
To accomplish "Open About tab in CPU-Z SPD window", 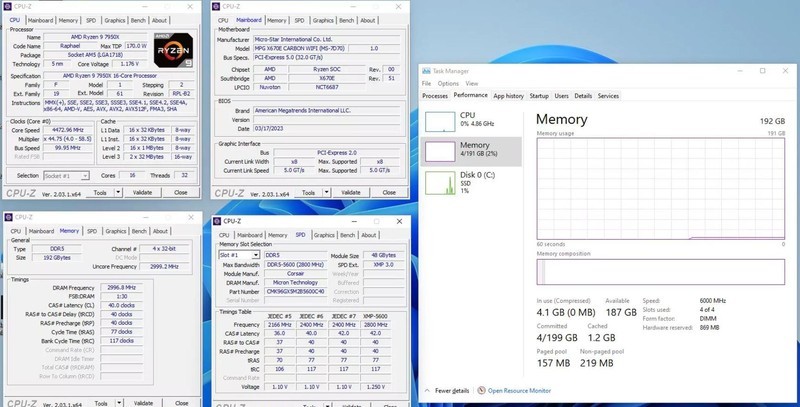I will click(368, 235).
